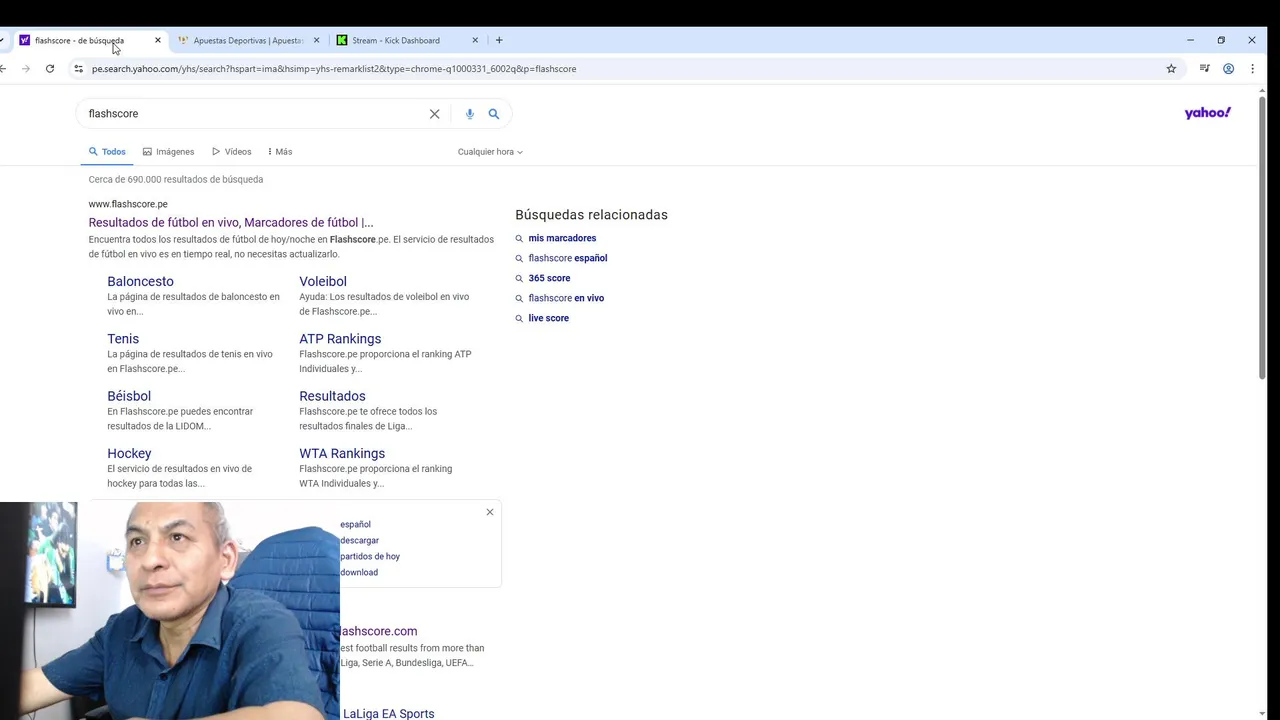Viewport: 1280px width, 720px height.
Task: Reload the page with the refresh icon
Action: pyautogui.click(x=50, y=69)
